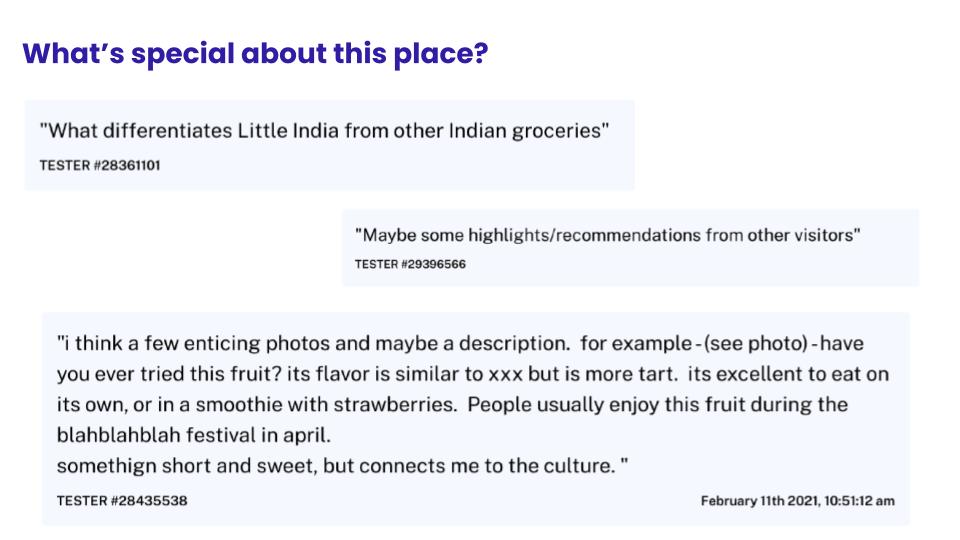Click the "What's special about this place?" heading
Image resolution: width=960 pixels, height=540 pixels.
[x=255, y=54]
